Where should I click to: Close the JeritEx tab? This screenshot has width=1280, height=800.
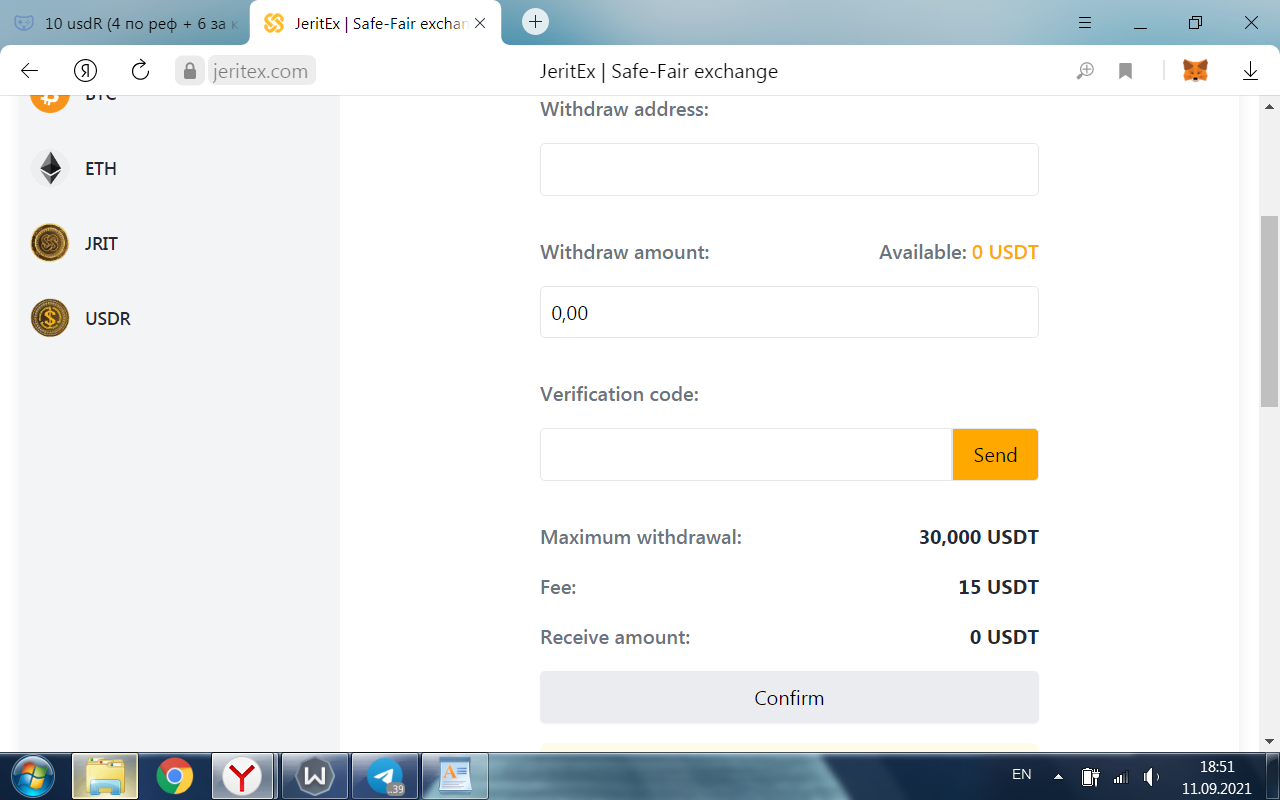tap(480, 23)
